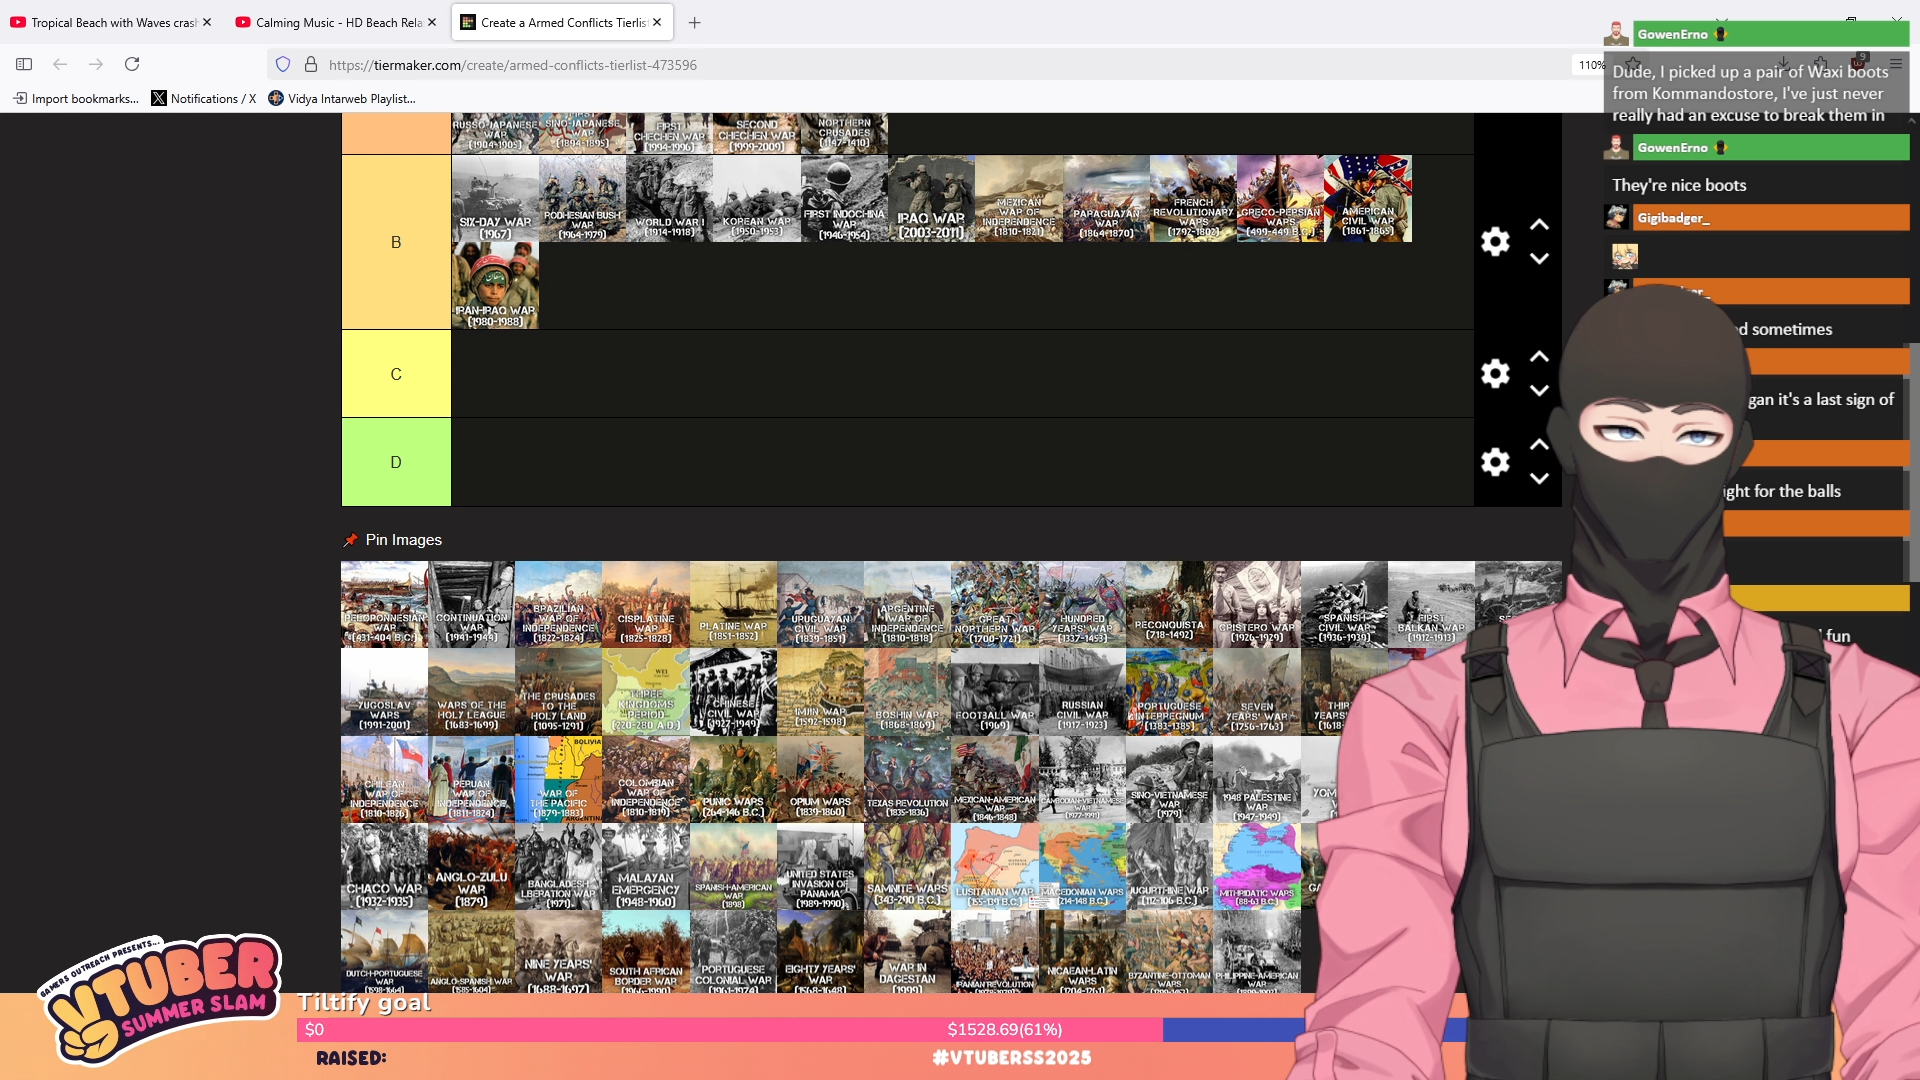The image size is (1920, 1080).
Task: Select Greco-Persian Wars image
Action: coord(1280,198)
